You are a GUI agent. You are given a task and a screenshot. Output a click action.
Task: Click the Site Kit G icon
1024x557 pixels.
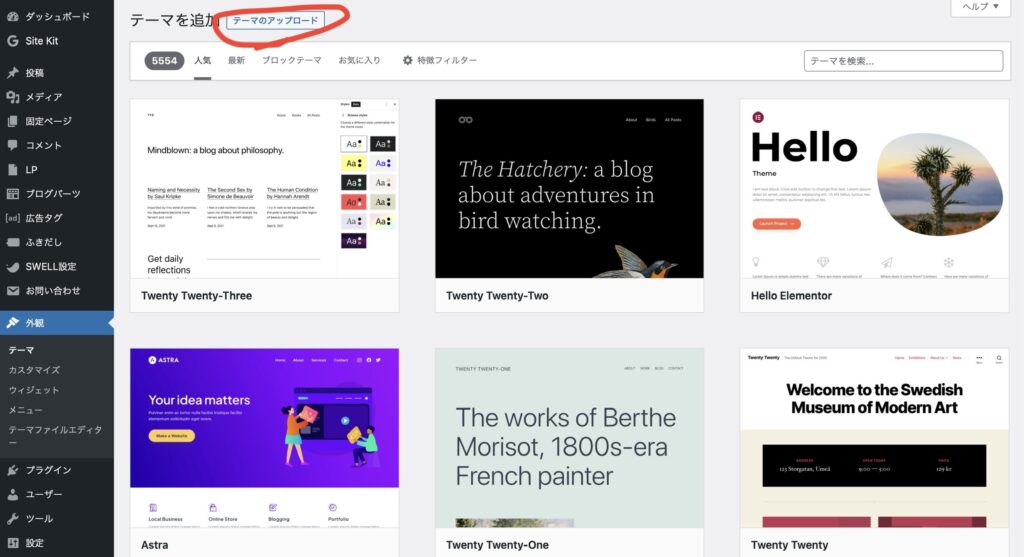click(x=12, y=40)
